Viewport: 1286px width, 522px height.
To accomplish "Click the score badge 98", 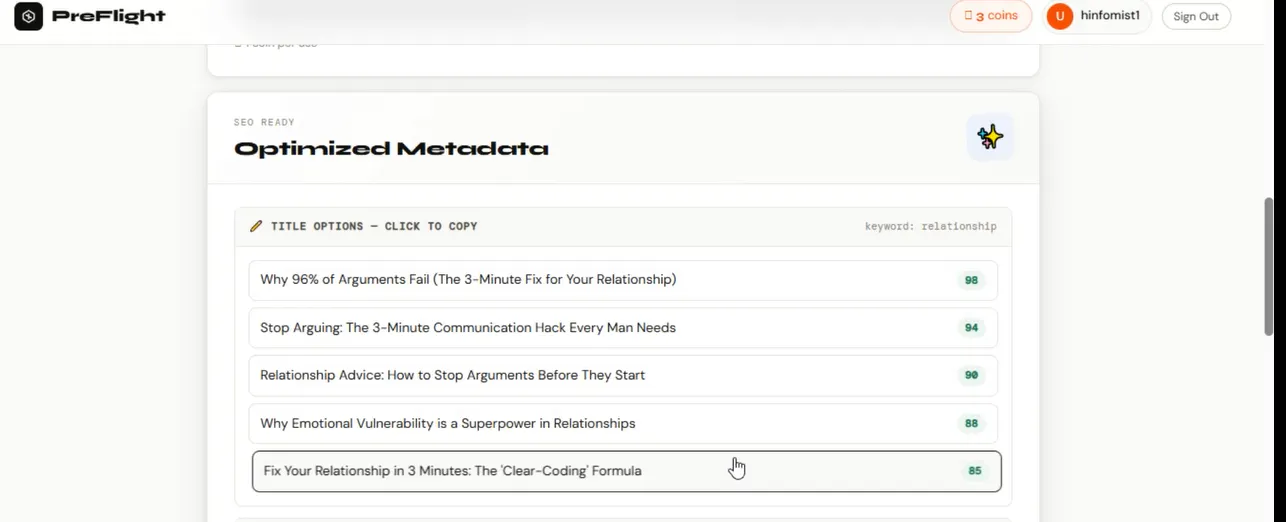I will (971, 280).
